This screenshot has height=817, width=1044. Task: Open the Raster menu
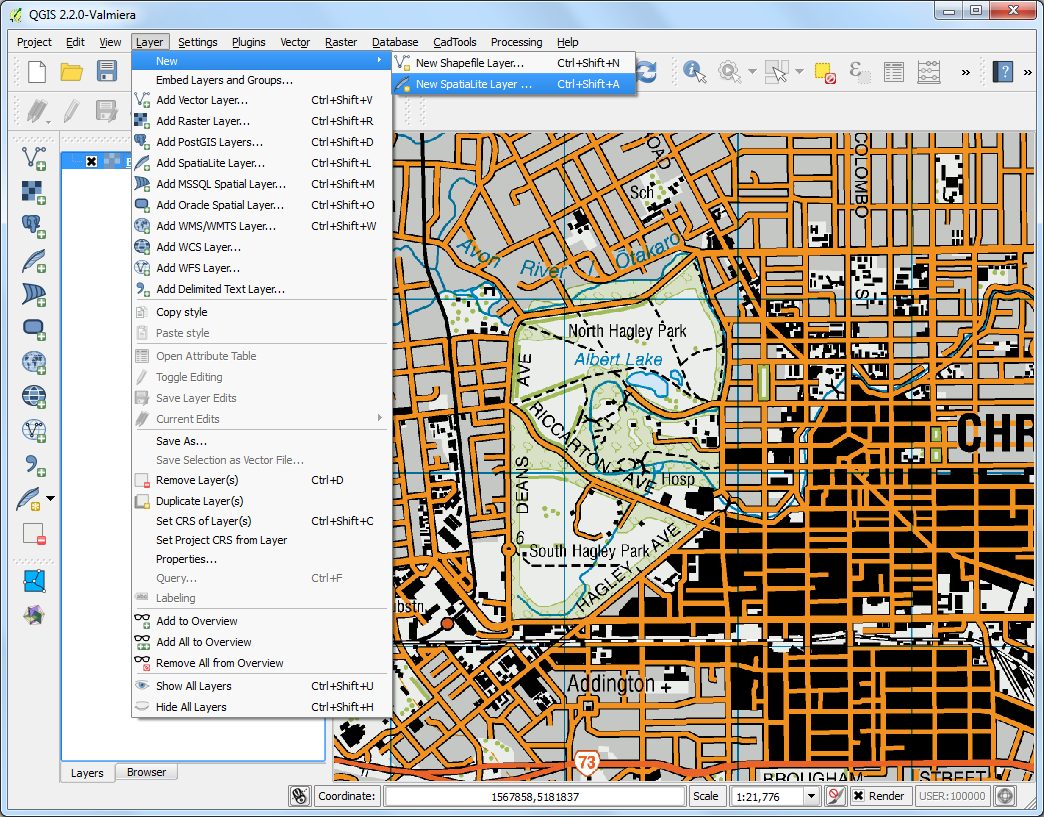341,42
